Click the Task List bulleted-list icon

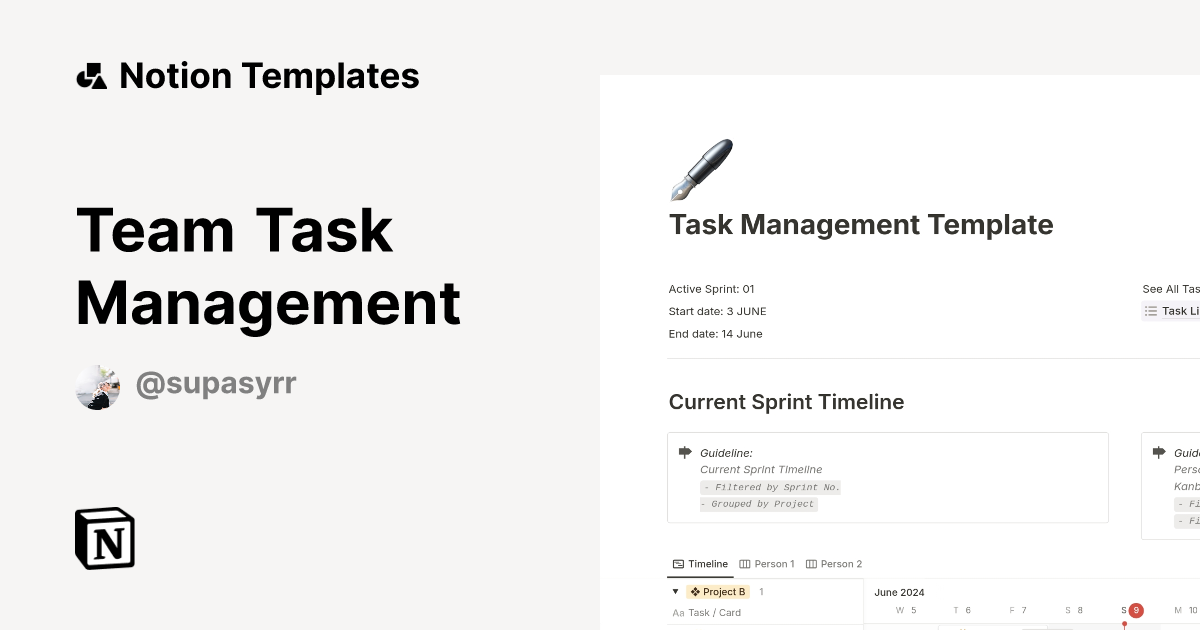tap(1151, 311)
